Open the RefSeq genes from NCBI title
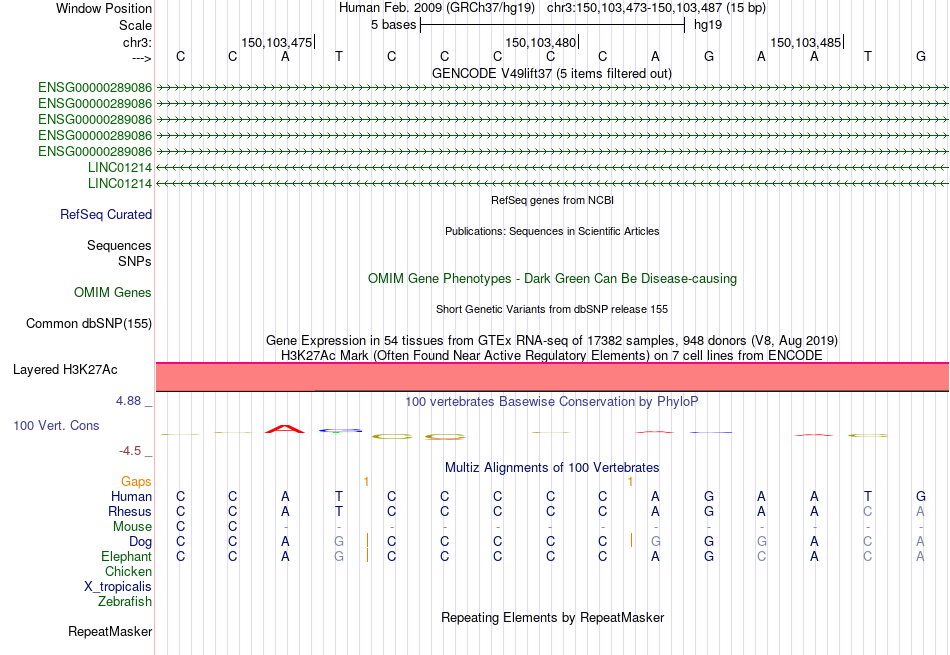This screenshot has height=655, width=950. point(552,200)
